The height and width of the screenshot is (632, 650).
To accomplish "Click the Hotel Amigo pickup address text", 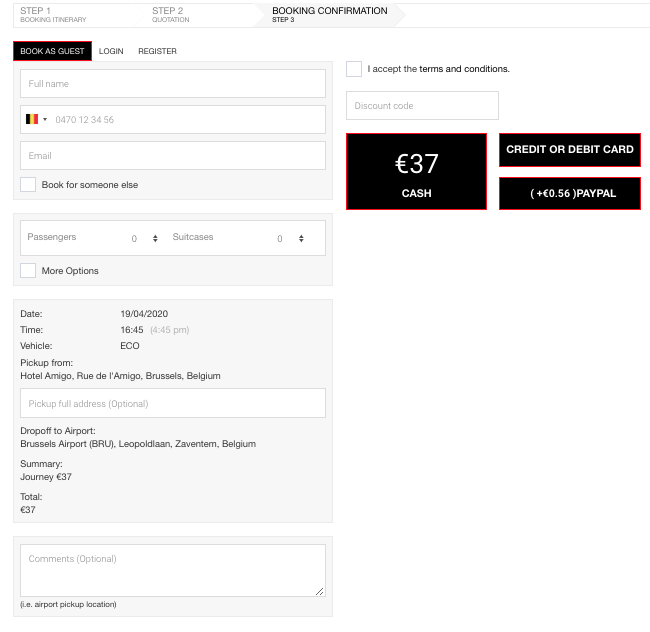I will click(120, 376).
